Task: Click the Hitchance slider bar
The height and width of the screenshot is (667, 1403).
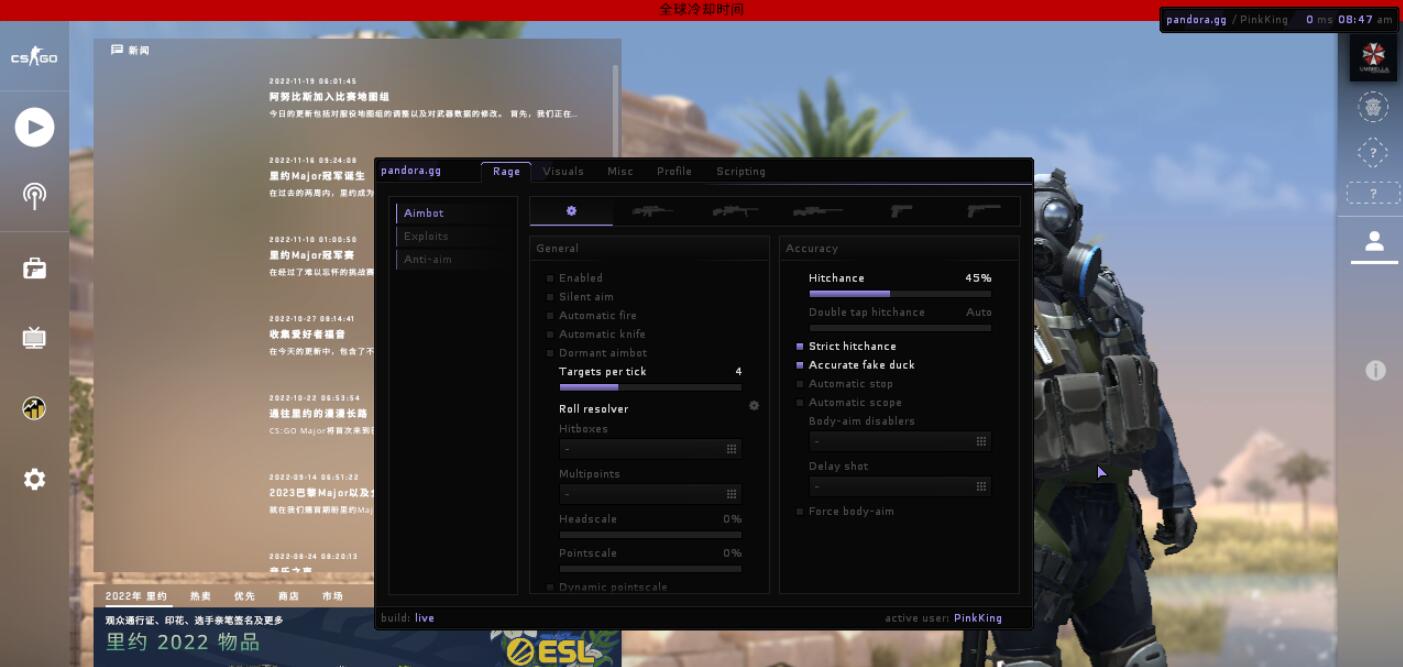Action: (899, 294)
